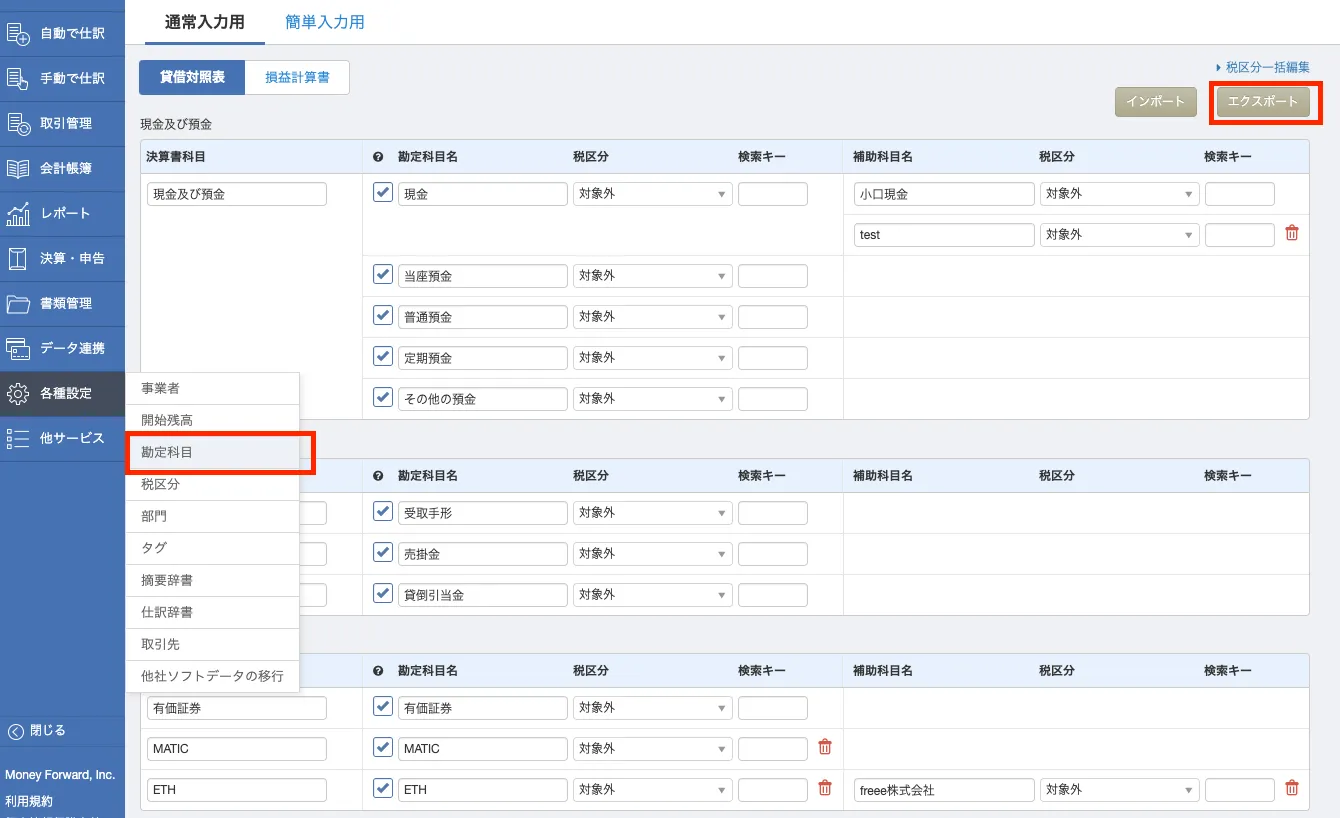
Task: Click the 自動で仕訳 sidebar icon
Action: 19,33
